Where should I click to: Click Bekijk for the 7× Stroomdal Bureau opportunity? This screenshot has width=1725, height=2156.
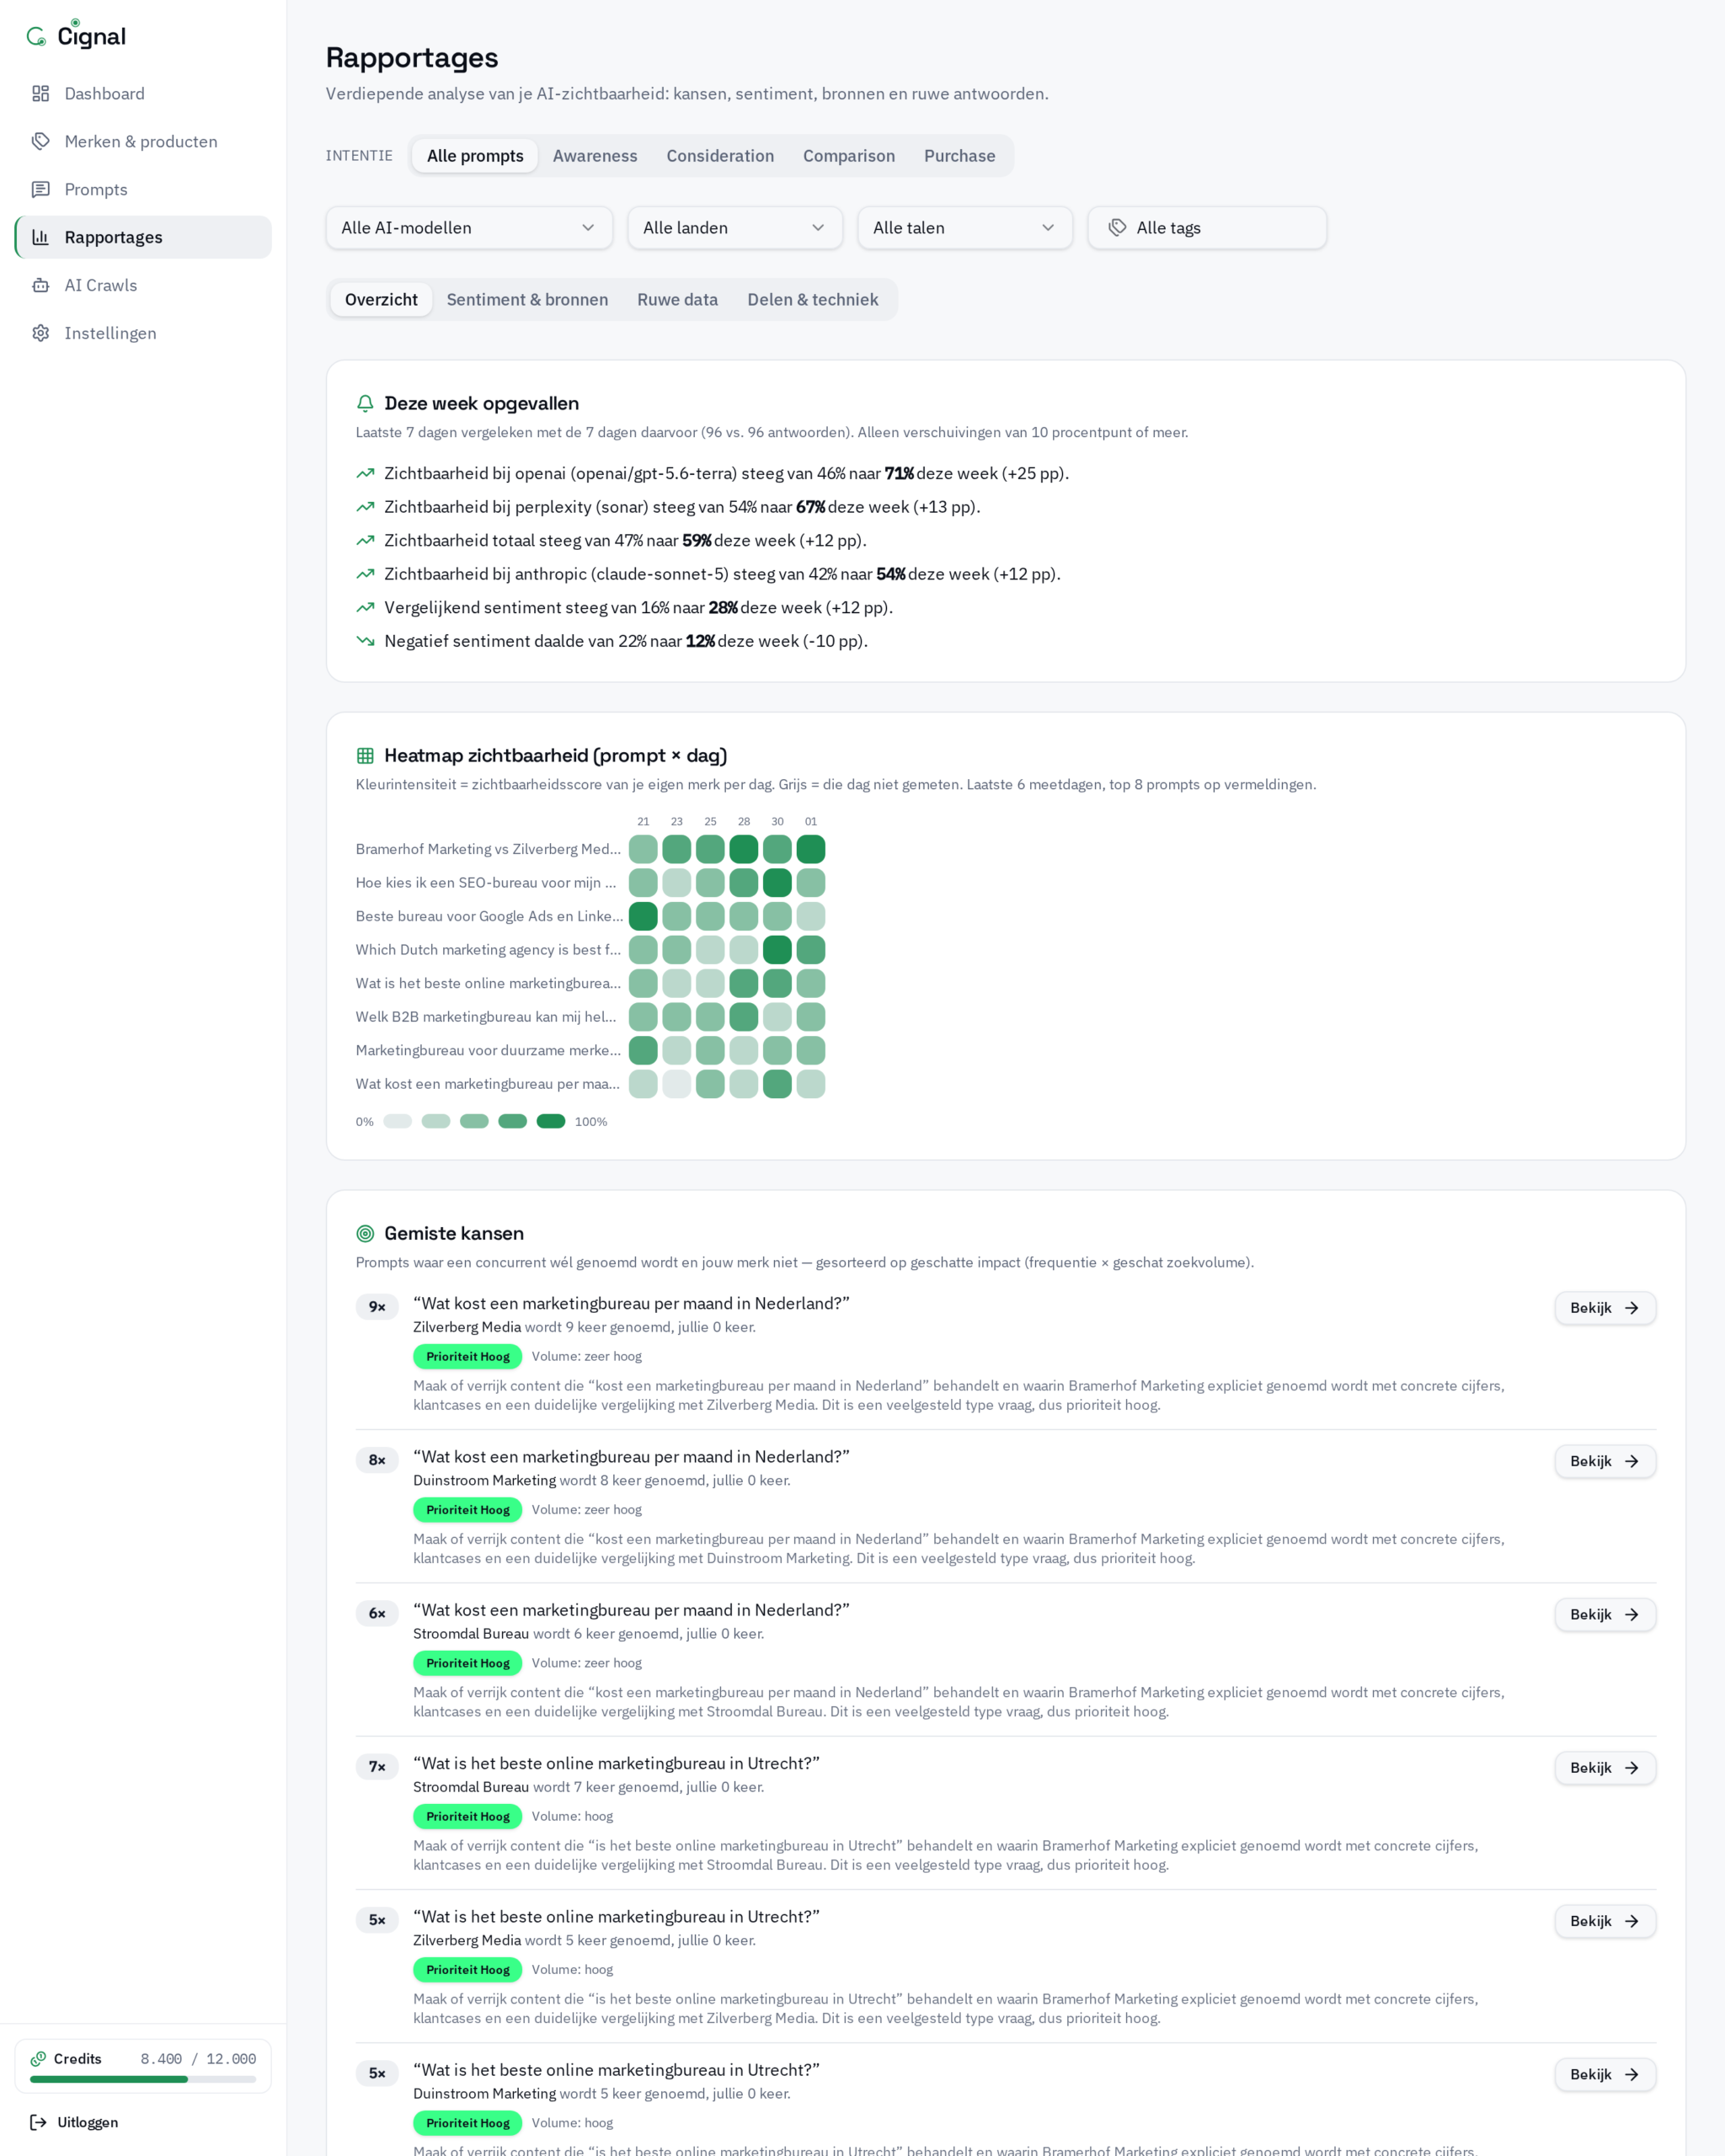1605,1769
